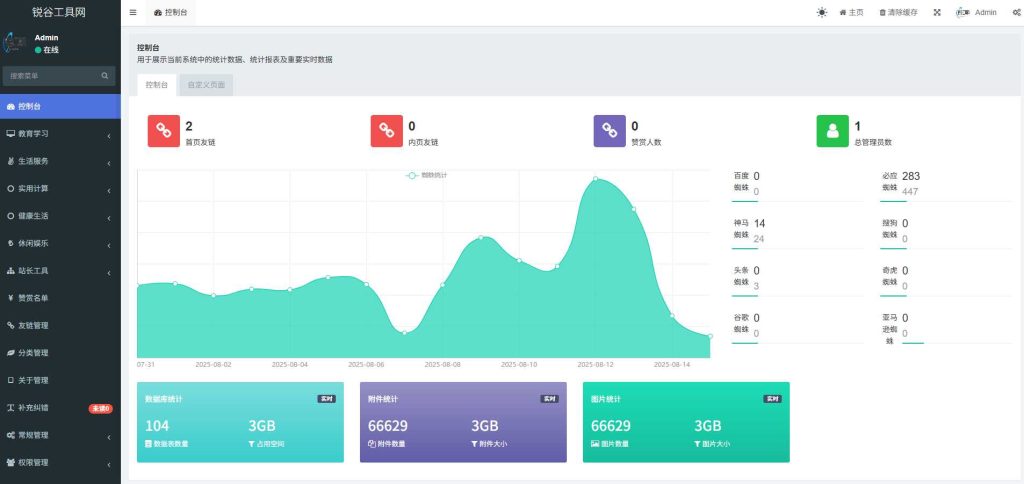The image size is (1024, 484).
Task: Click the 锐谷工具网 site title
Action: click(59, 12)
